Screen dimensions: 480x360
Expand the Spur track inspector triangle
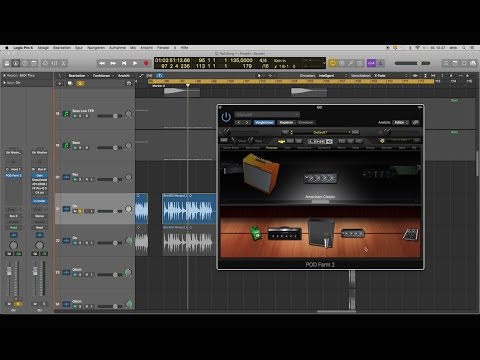coord(4,83)
